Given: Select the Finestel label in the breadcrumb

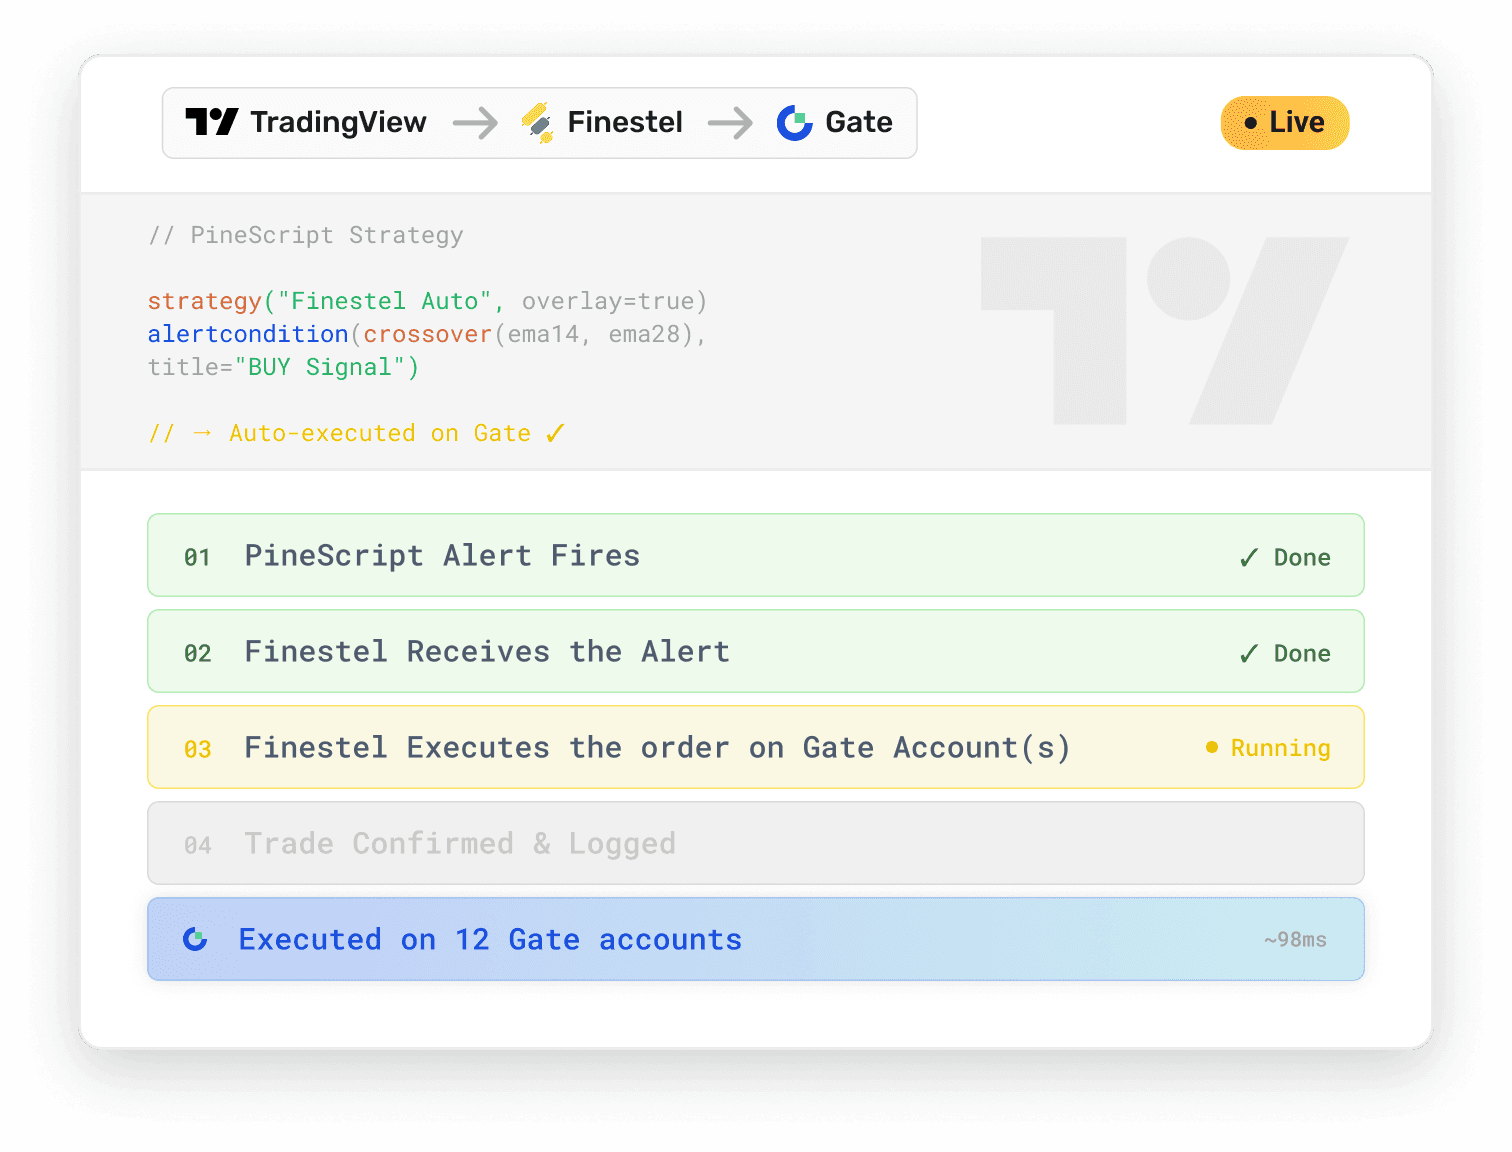Looking at the screenshot, I should (625, 122).
